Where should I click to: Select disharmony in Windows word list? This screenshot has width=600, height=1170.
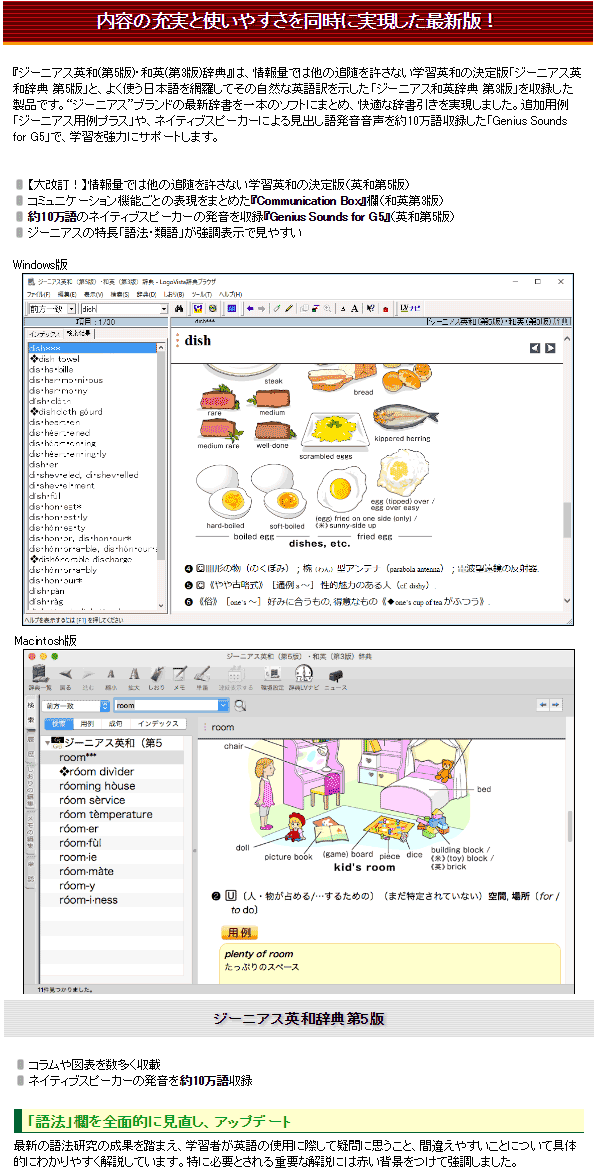[x=59, y=390]
